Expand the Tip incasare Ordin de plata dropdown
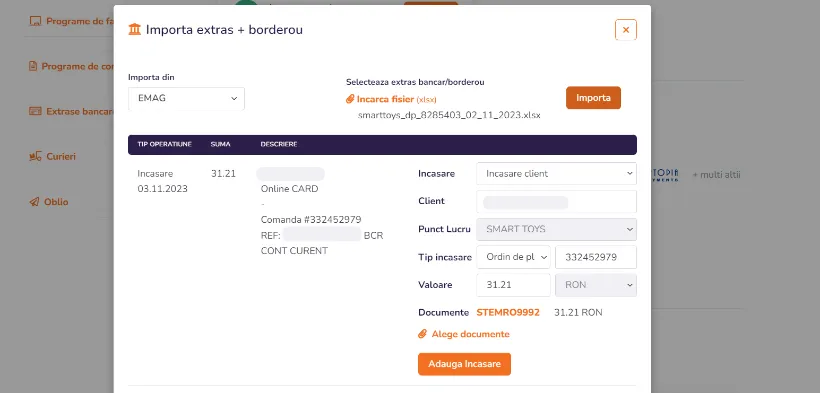820x393 pixels. tap(514, 257)
